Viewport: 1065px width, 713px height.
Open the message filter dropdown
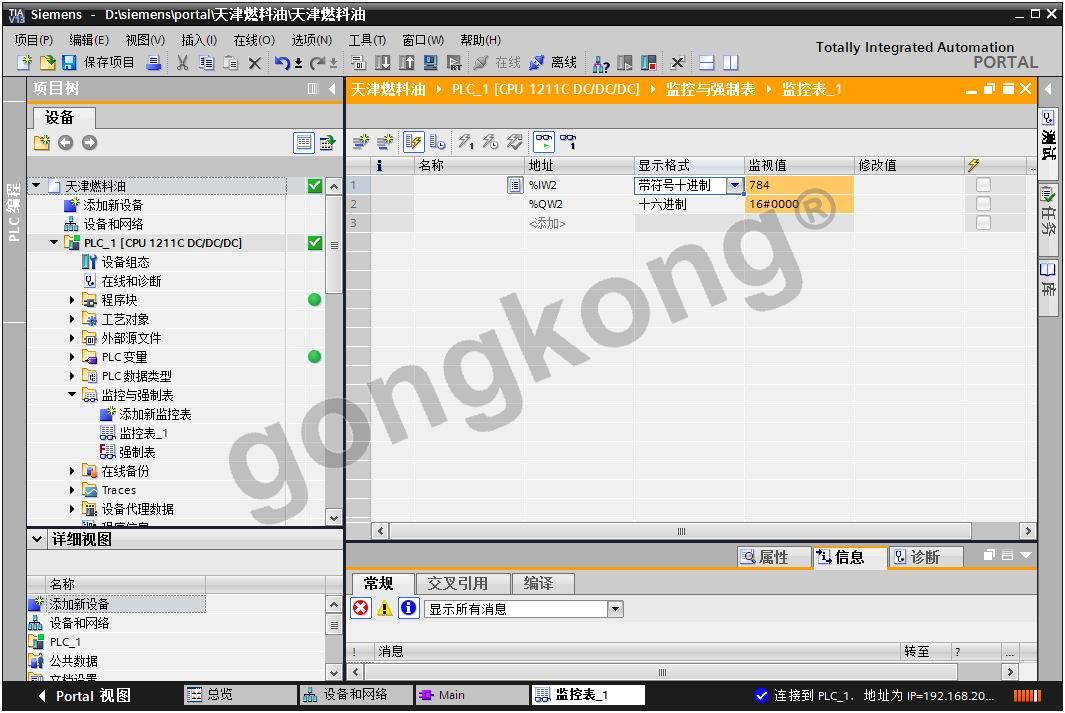point(615,609)
